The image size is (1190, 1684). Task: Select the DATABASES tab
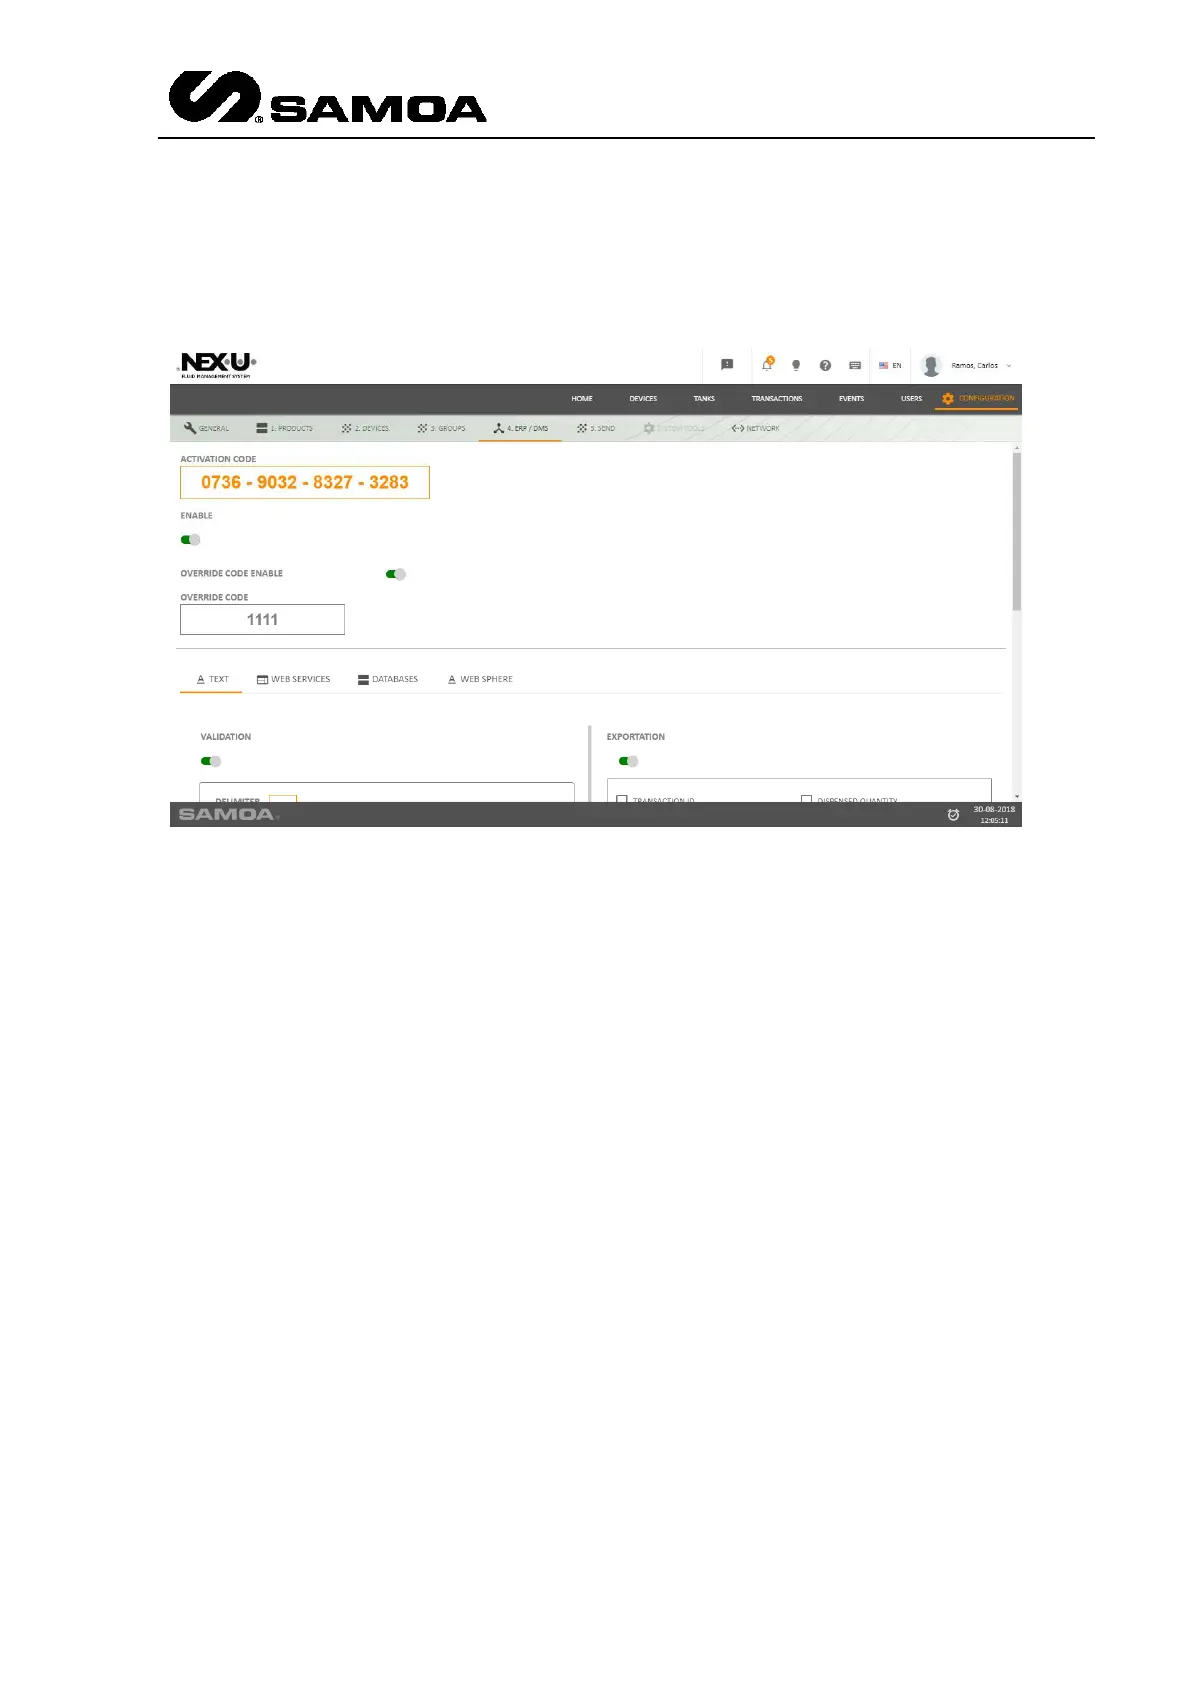tap(388, 679)
